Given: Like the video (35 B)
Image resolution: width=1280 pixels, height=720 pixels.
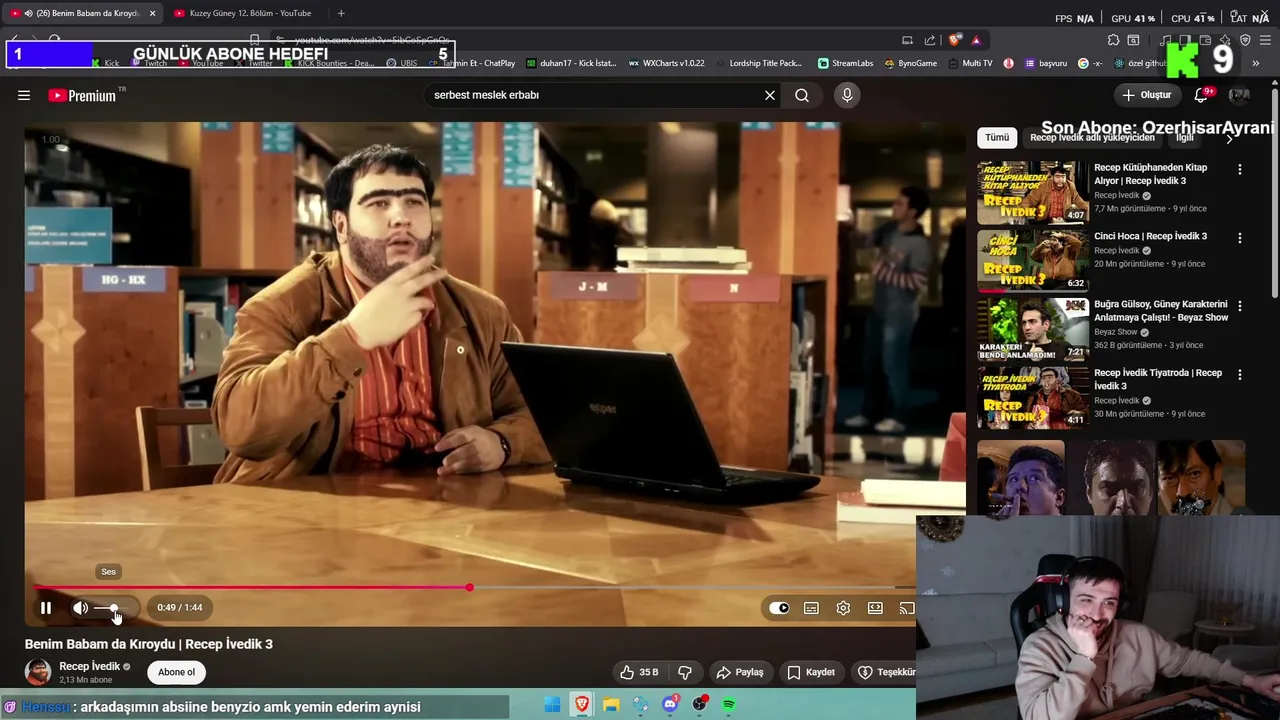Looking at the screenshot, I should click(638, 672).
